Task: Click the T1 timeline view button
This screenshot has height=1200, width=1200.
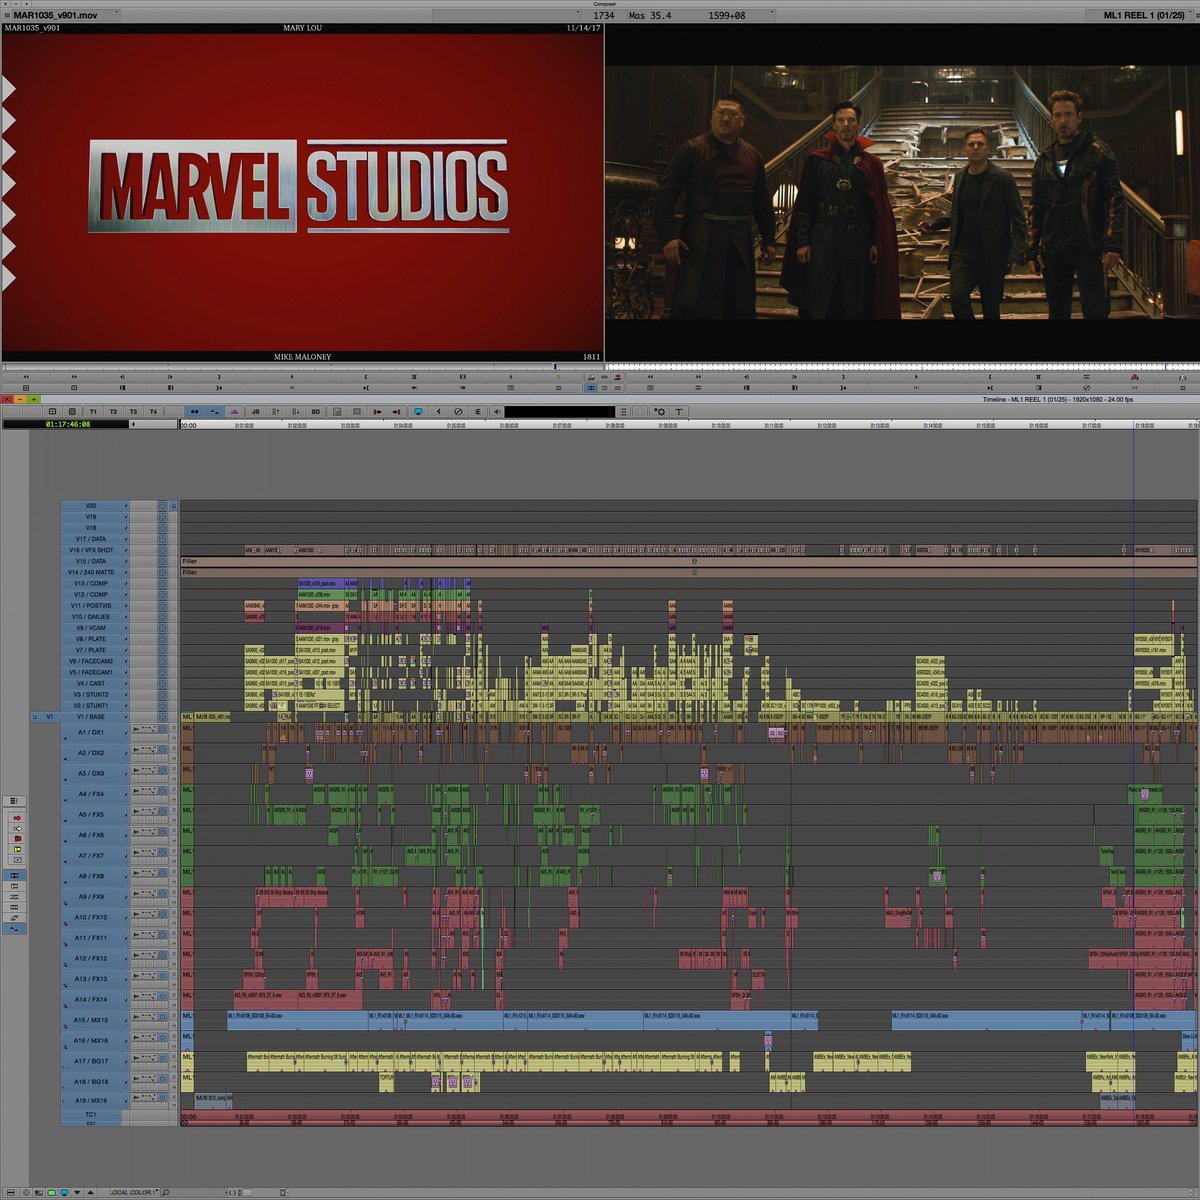Action: coord(93,411)
